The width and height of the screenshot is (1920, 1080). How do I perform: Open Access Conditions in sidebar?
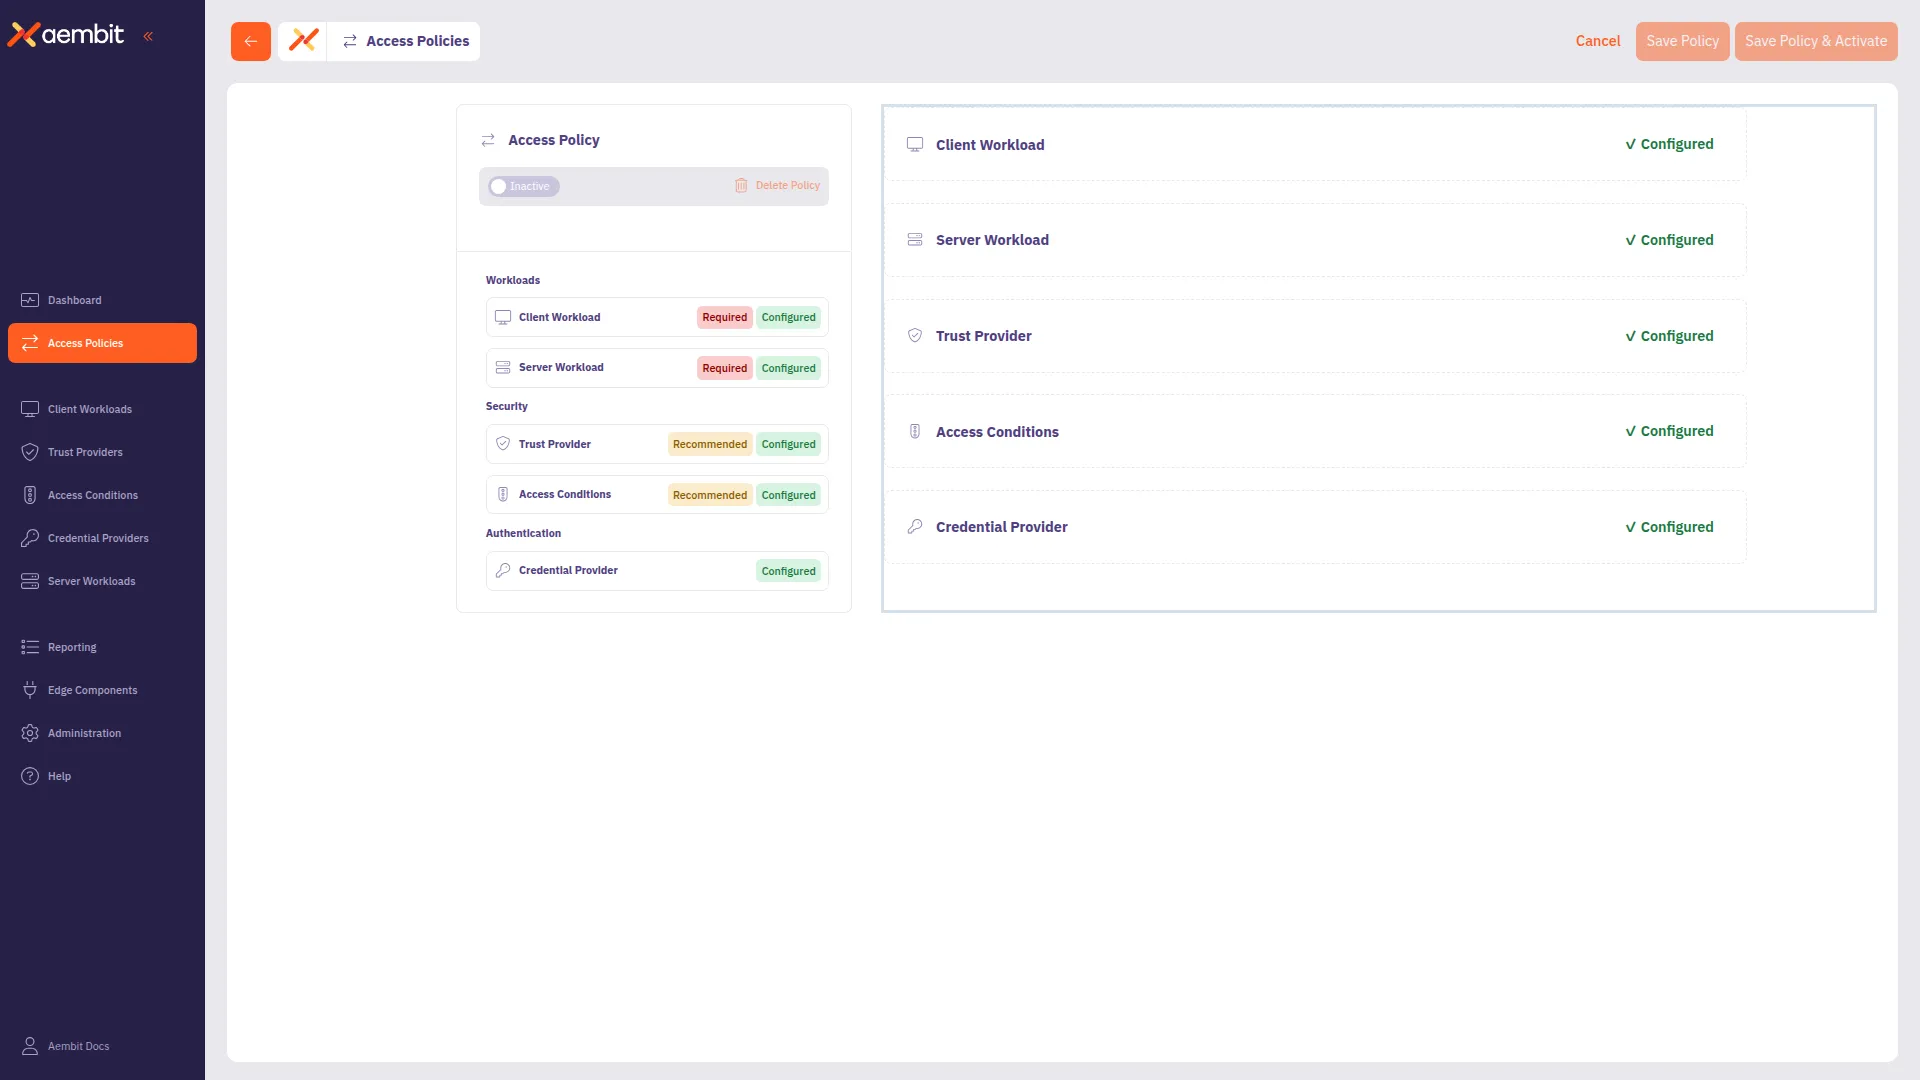click(x=102, y=495)
